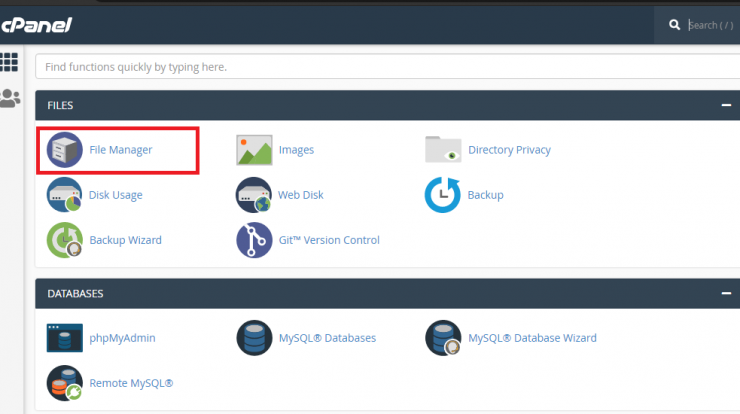740x414 pixels.
Task: Collapse the DATABASES section
Action: (x=726, y=293)
